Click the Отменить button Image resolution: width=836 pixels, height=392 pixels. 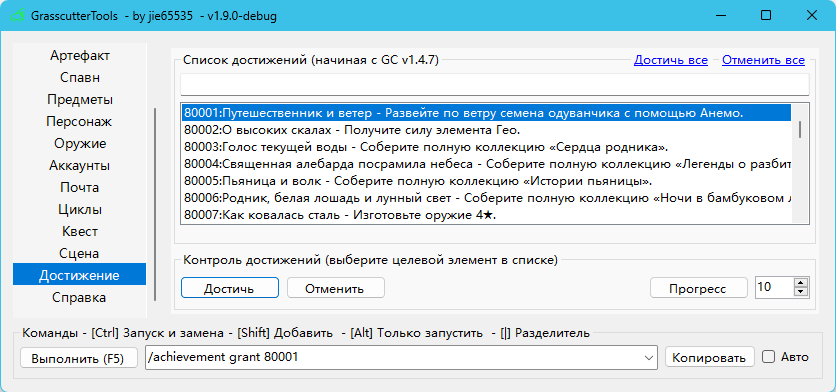[336, 288]
